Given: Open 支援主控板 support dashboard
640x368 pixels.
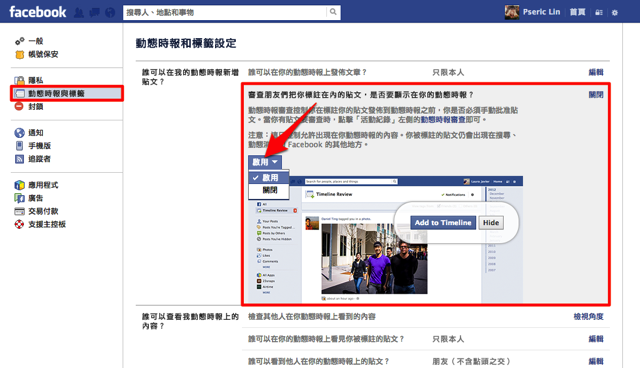Looking at the screenshot, I should tap(47, 224).
